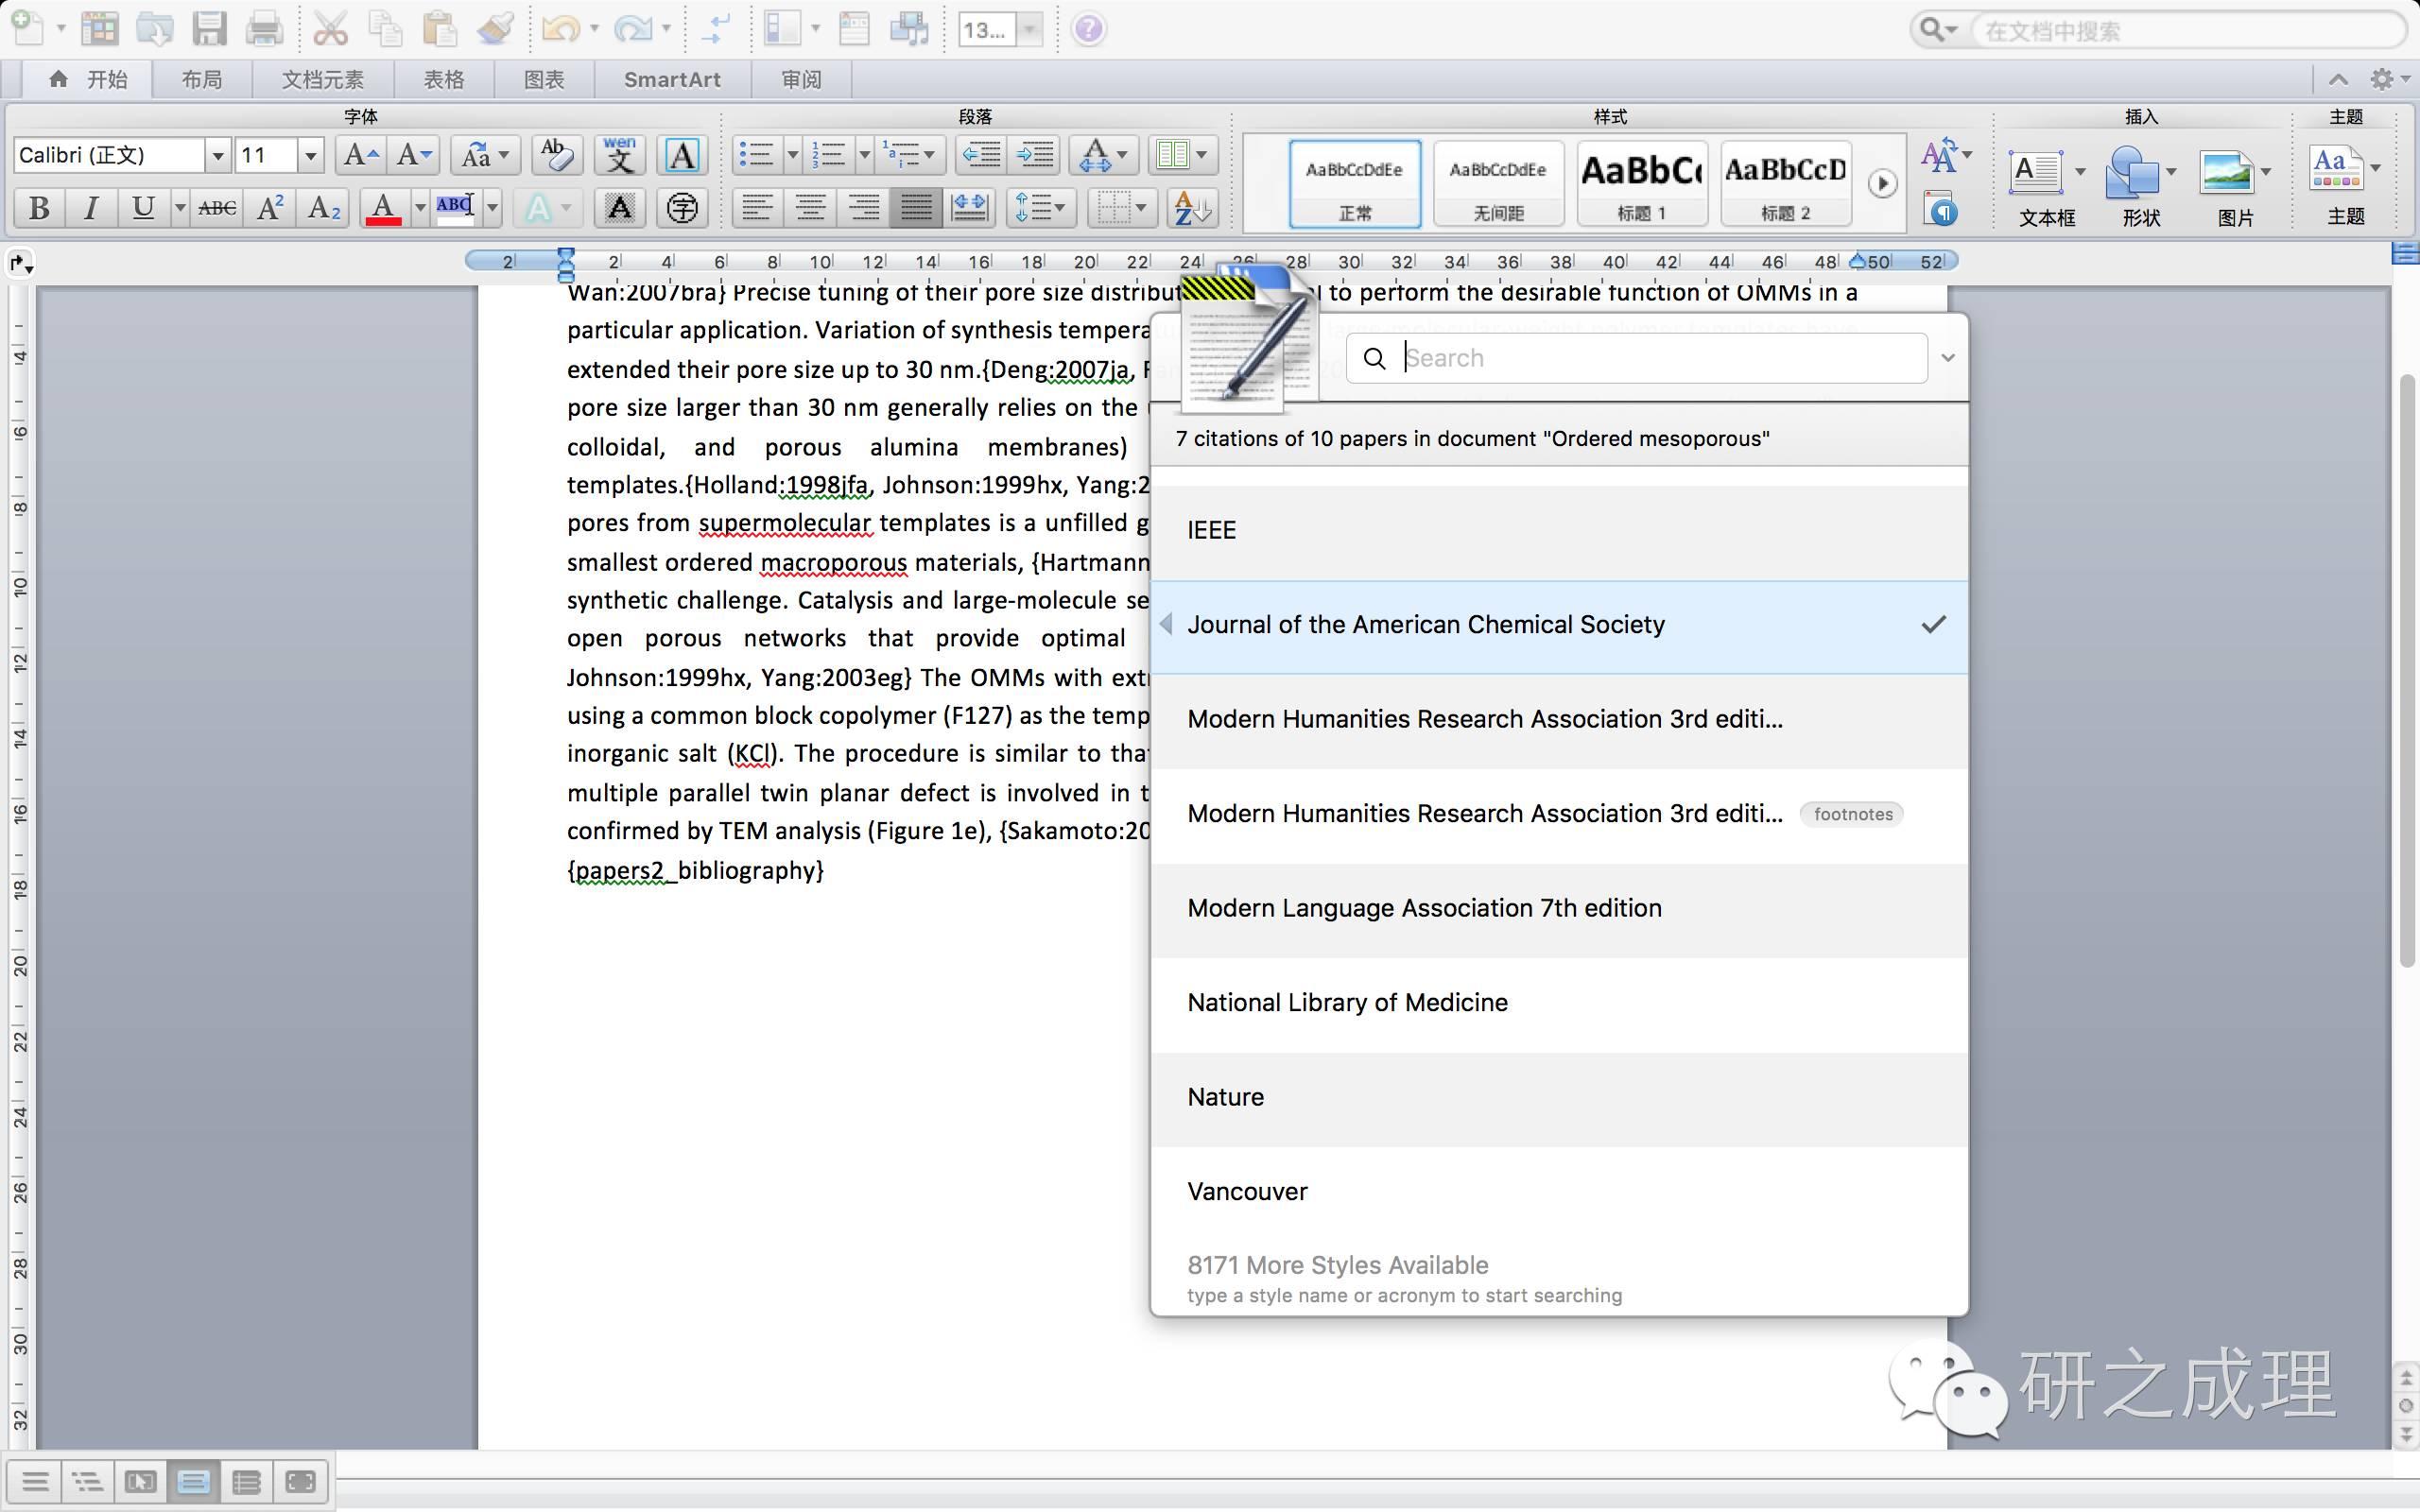Toggle Italic formatting
The image size is (2420, 1512).
(x=91, y=208)
